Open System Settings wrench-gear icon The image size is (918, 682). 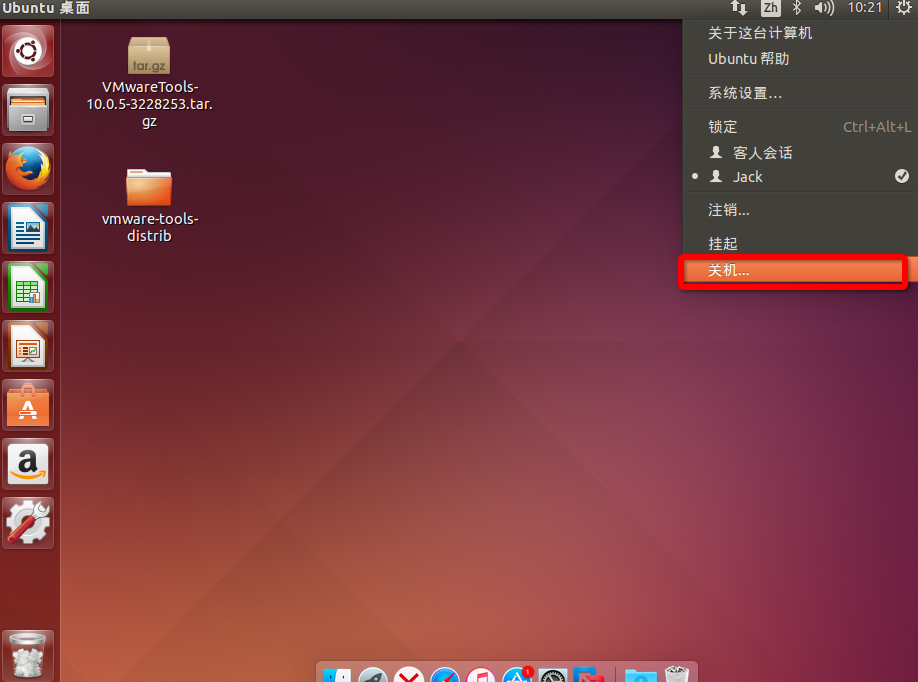pyautogui.click(x=28, y=523)
